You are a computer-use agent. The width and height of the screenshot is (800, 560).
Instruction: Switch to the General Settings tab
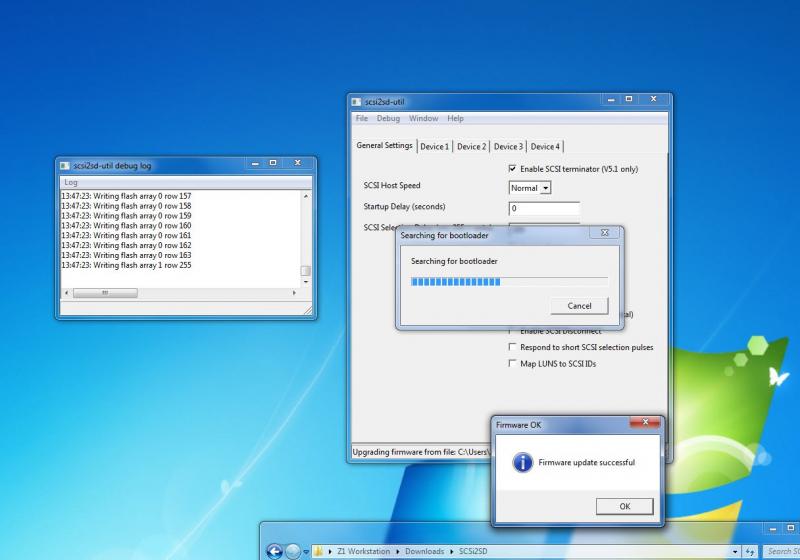(384, 145)
